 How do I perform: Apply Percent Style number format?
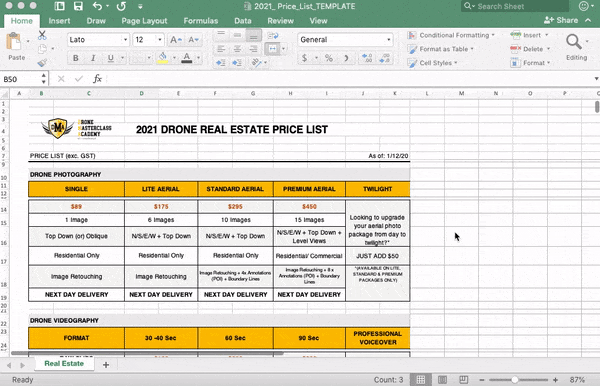click(328, 58)
